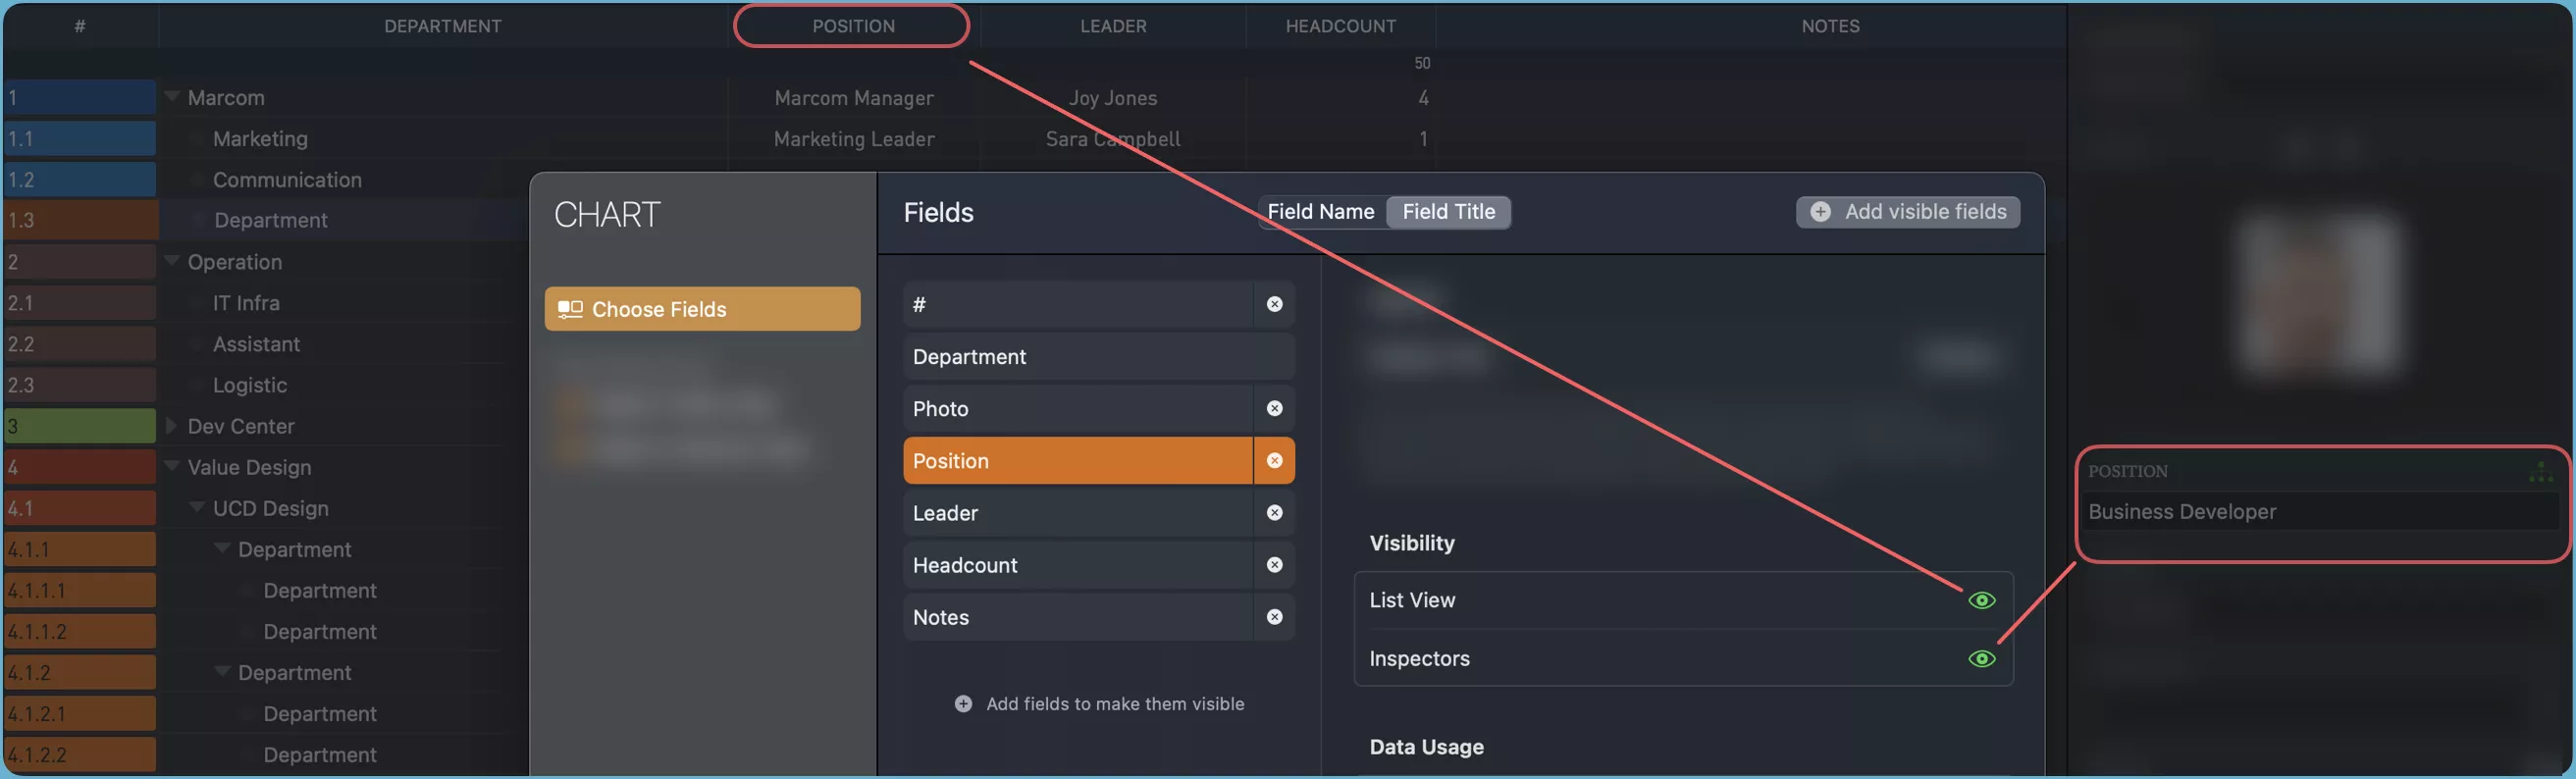
Task: Toggle Inspectors visibility eye
Action: [x=1981, y=658]
